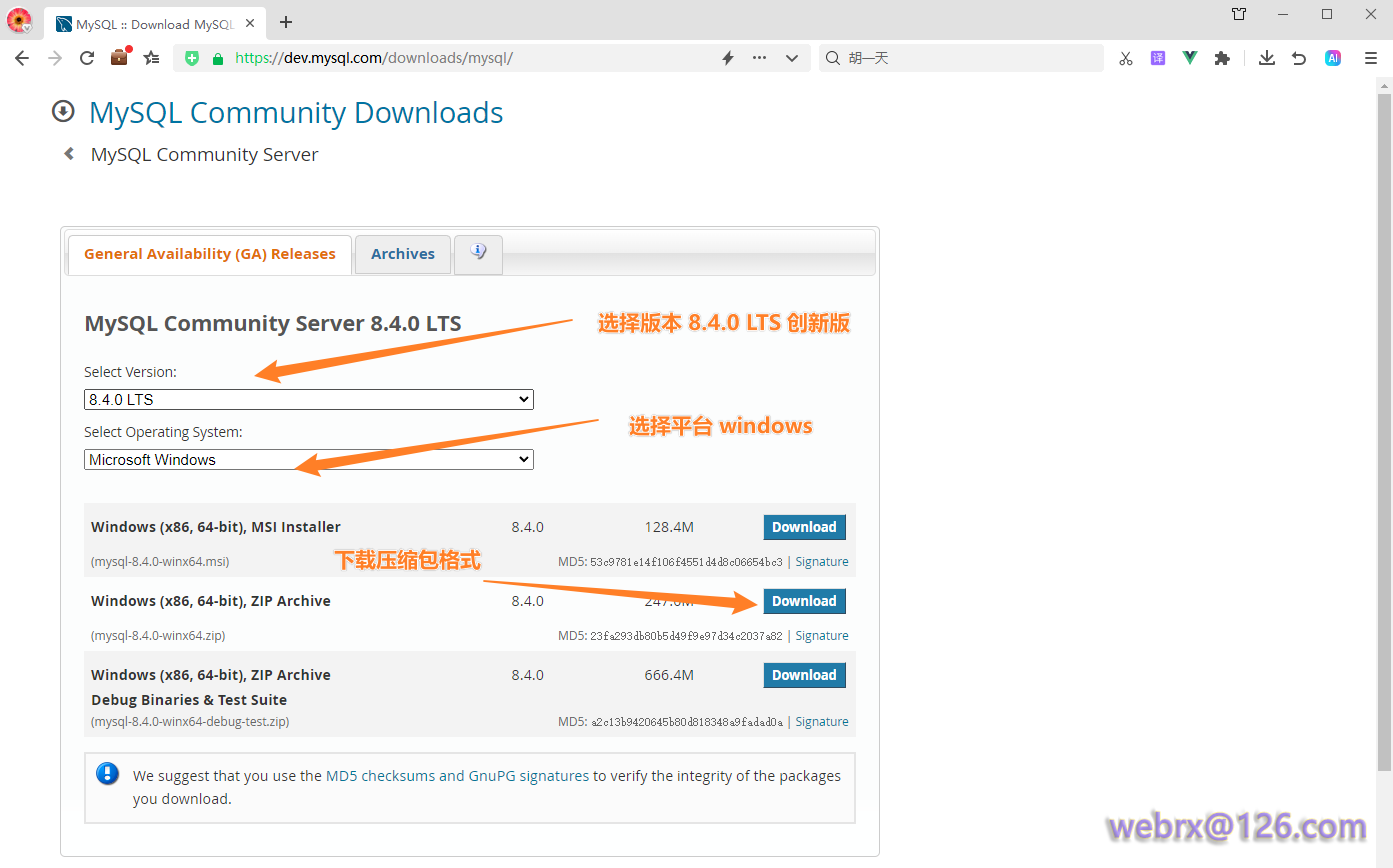The image size is (1393, 868).
Task: Click the Debug Binaries & Test Suite text
Action: (189, 700)
